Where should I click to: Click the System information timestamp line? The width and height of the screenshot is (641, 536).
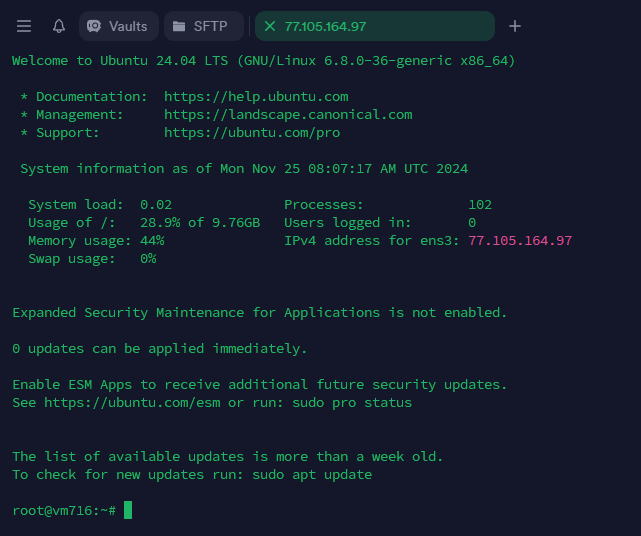point(244,169)
